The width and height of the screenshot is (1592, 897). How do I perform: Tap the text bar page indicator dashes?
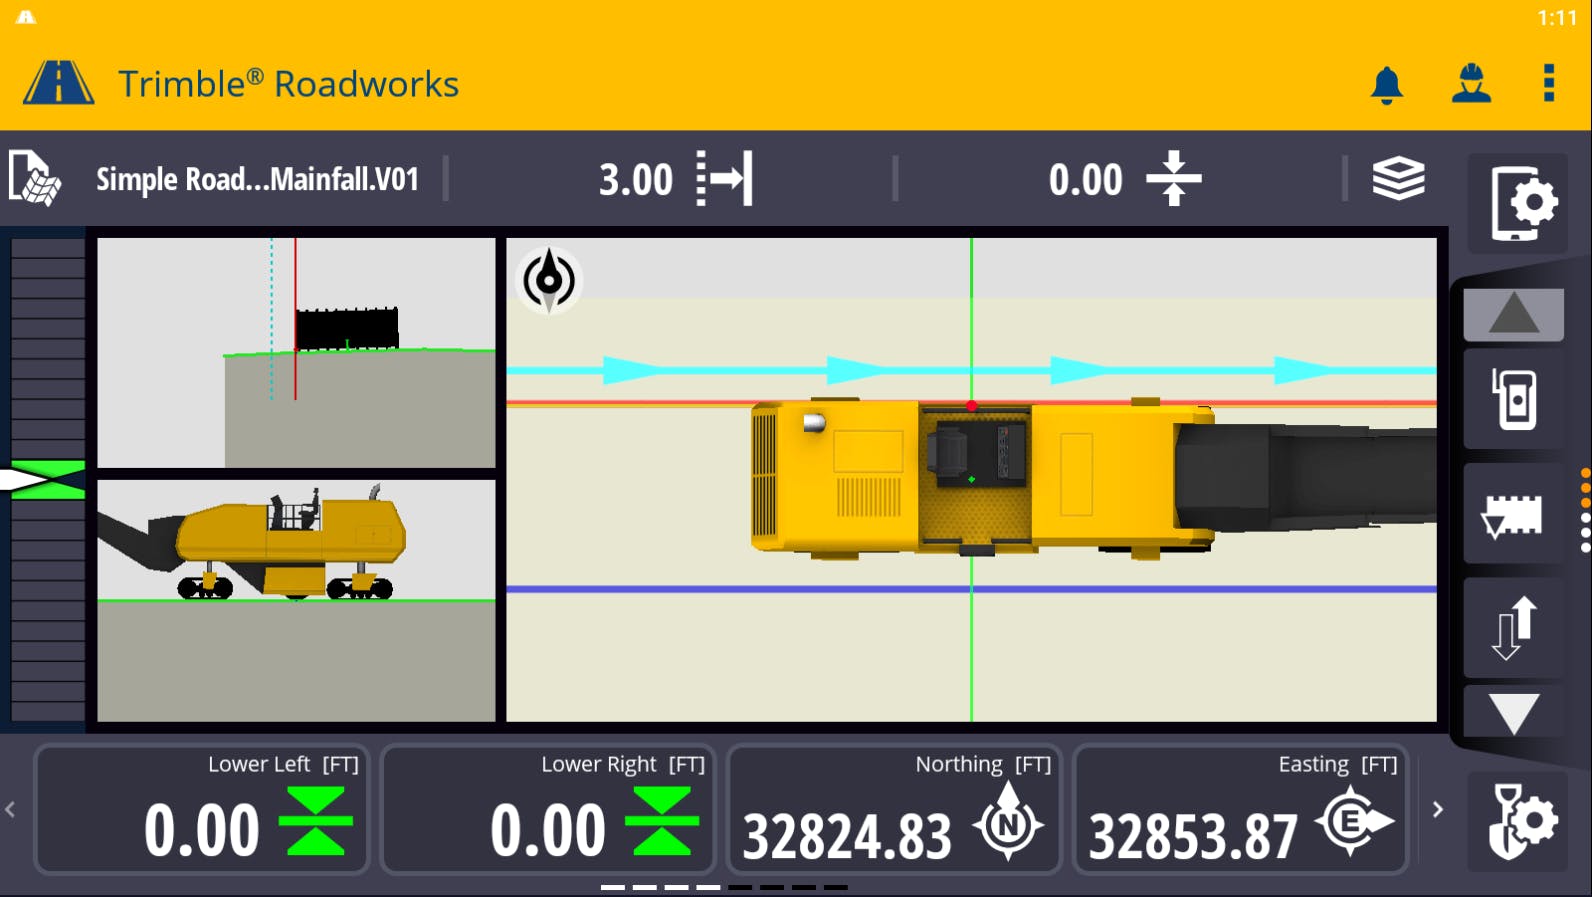click(724, 887)
